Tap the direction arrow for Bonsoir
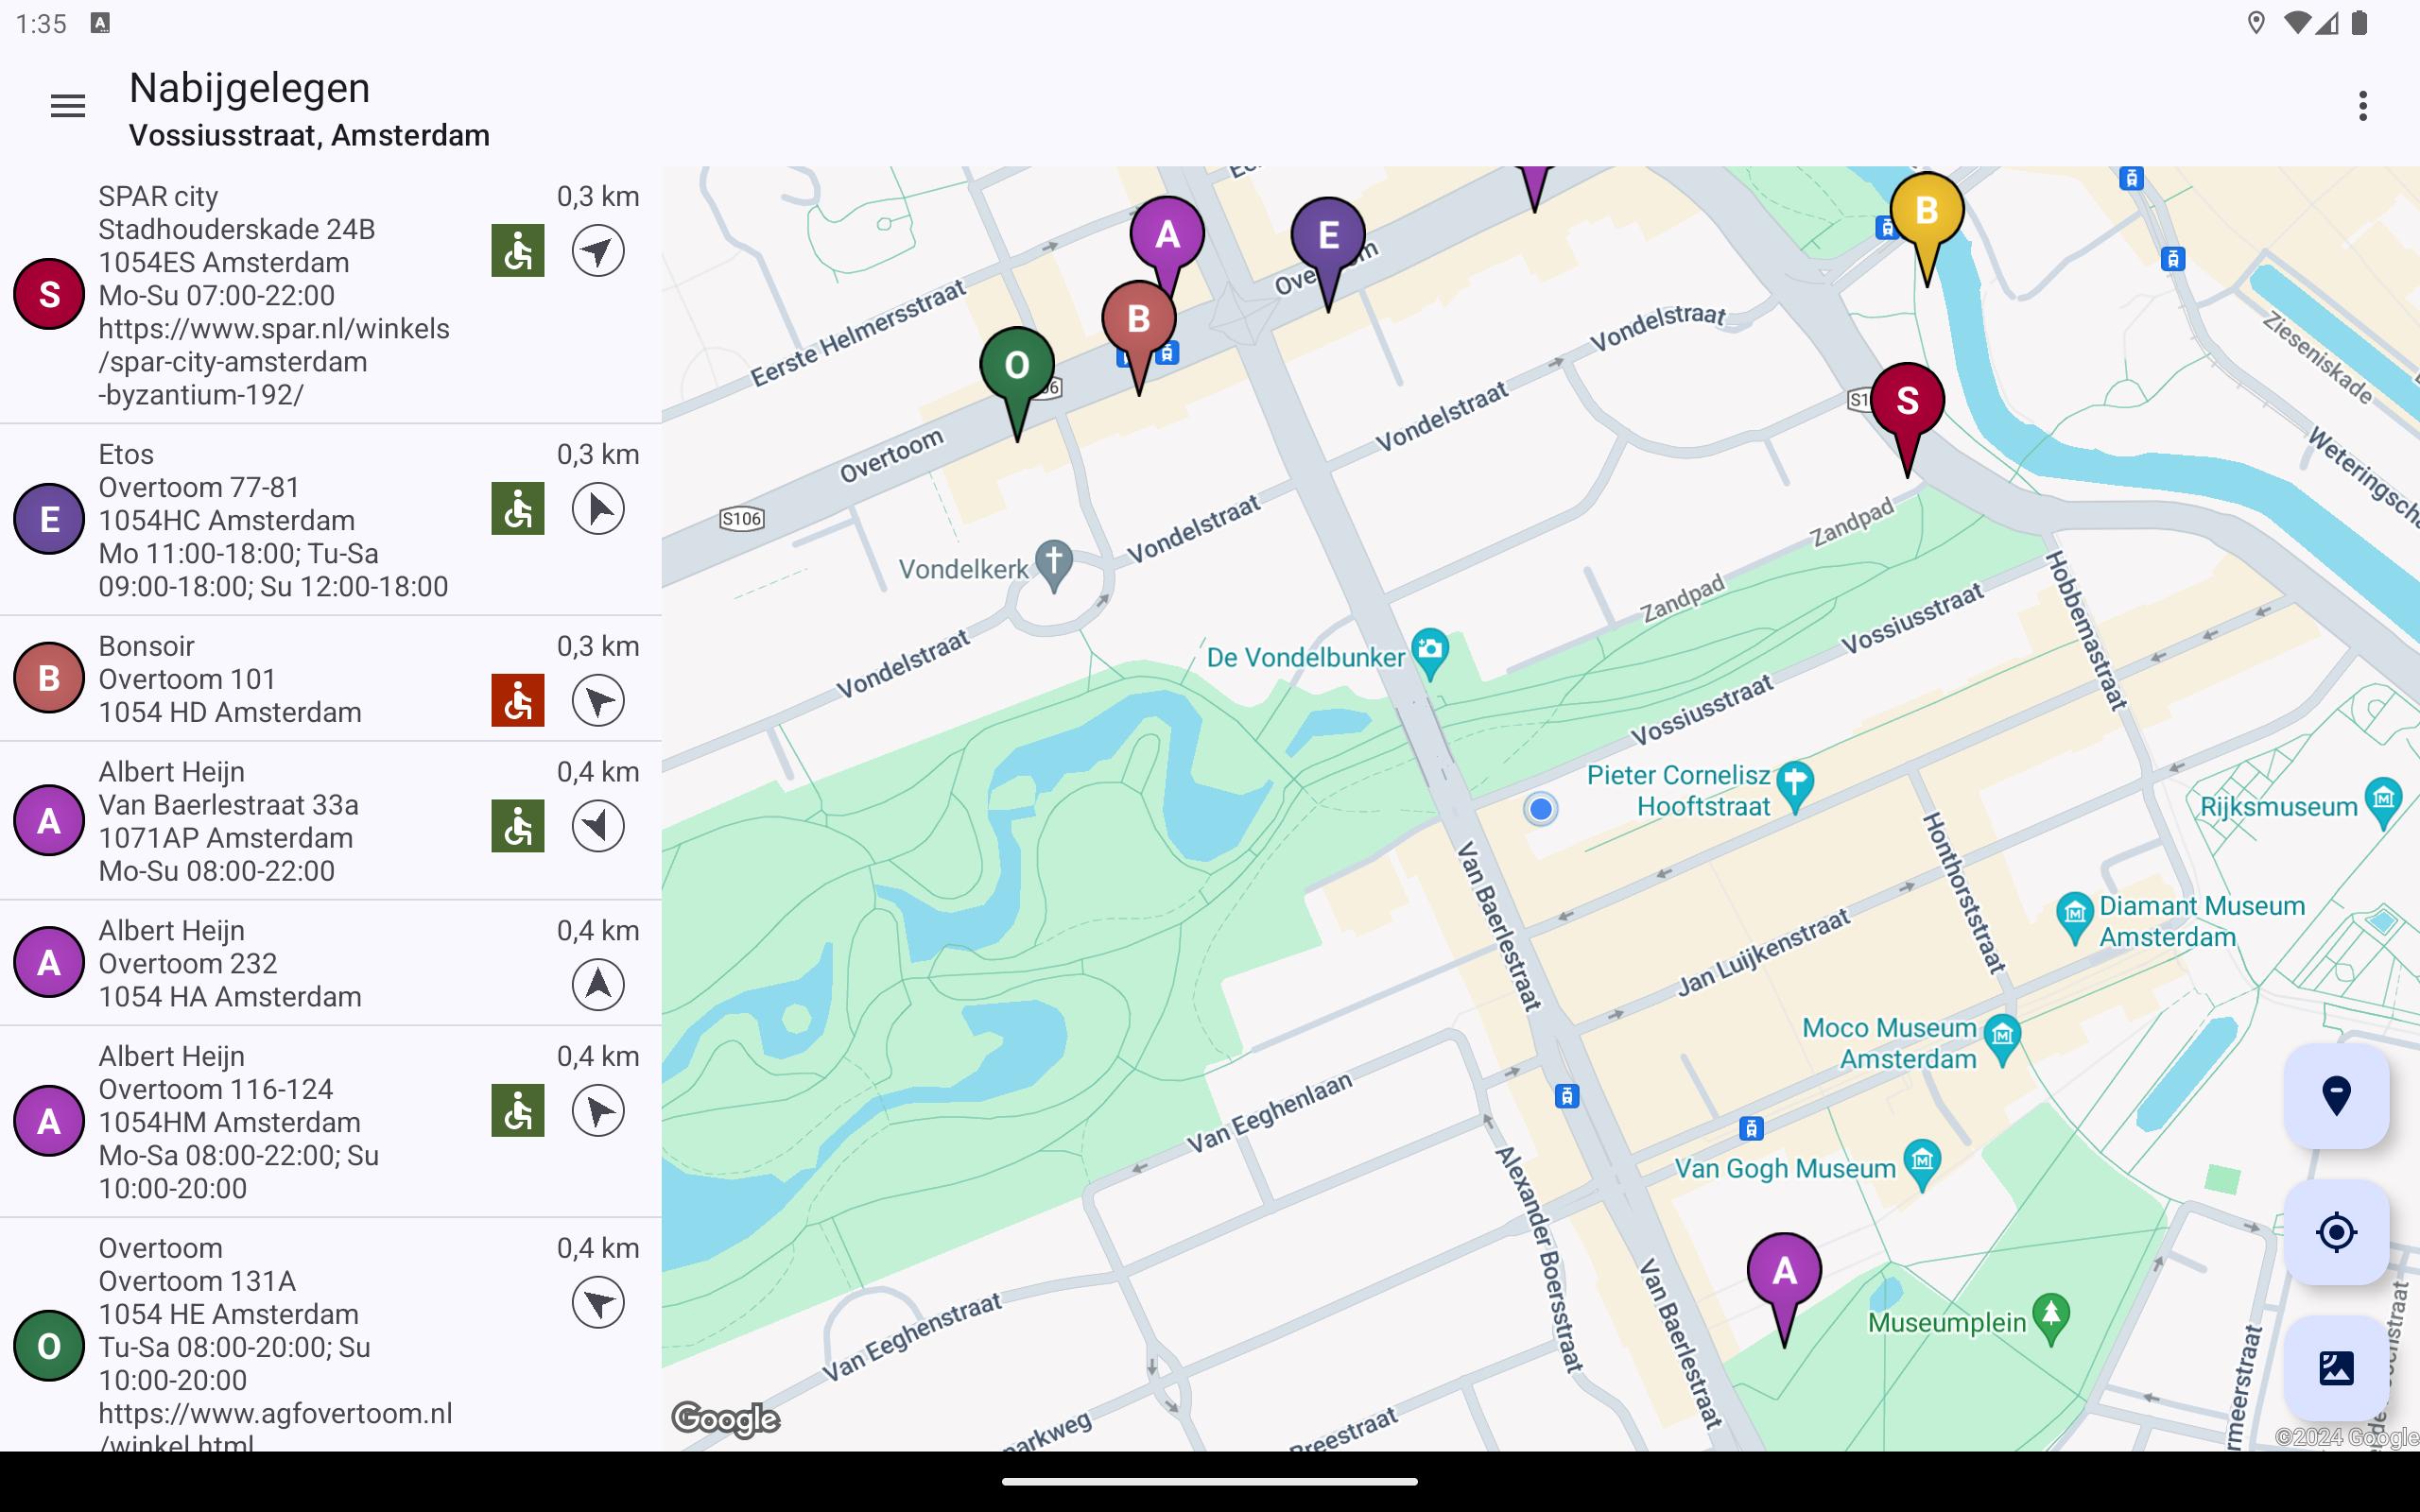Screen dimensions: 2420x1512 tap(598, 700)
